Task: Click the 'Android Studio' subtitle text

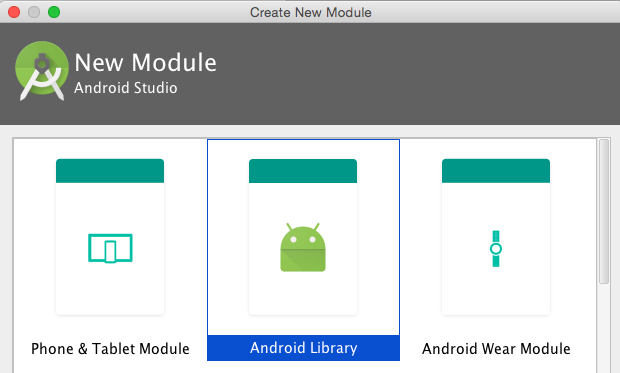Action: click(126, 88)
